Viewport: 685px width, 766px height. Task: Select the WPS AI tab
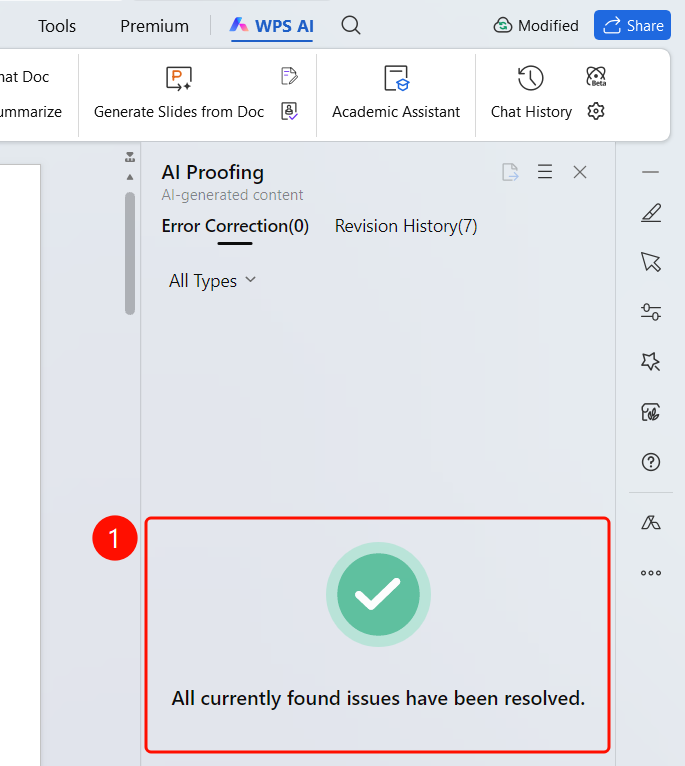click(272, 26)
